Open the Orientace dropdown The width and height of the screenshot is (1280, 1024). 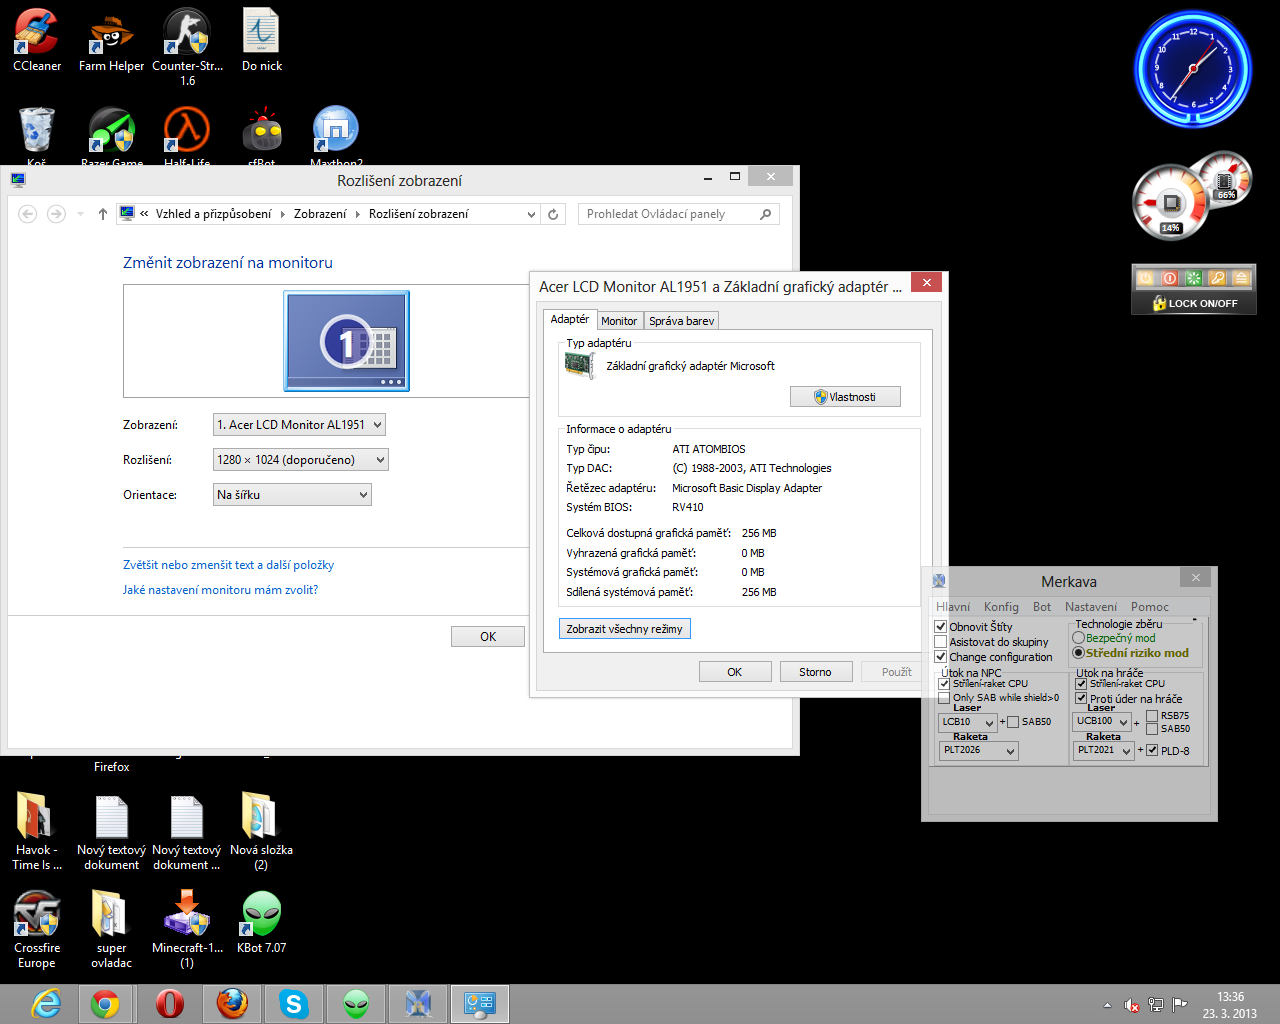click(x=292, y=495)
